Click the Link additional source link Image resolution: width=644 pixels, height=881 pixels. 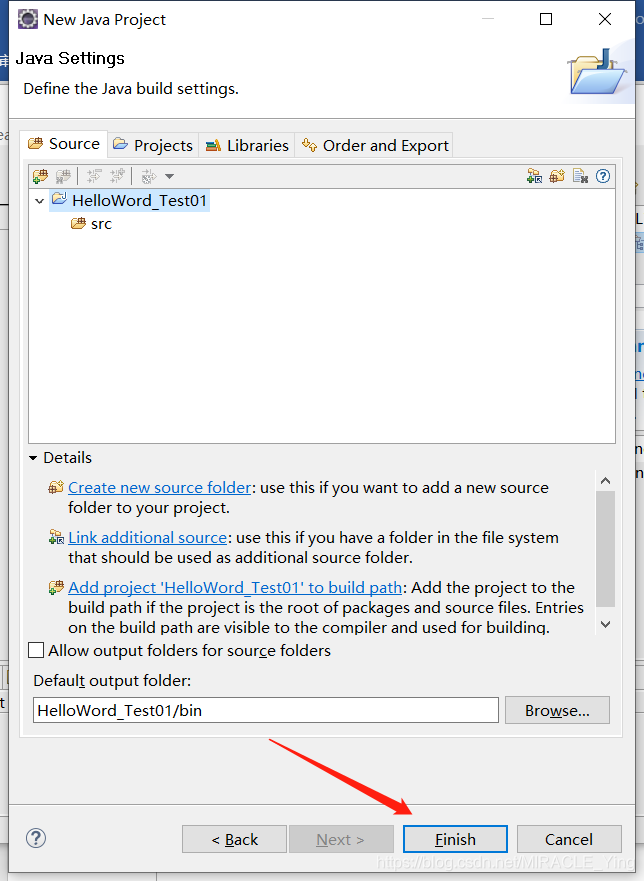148,538
